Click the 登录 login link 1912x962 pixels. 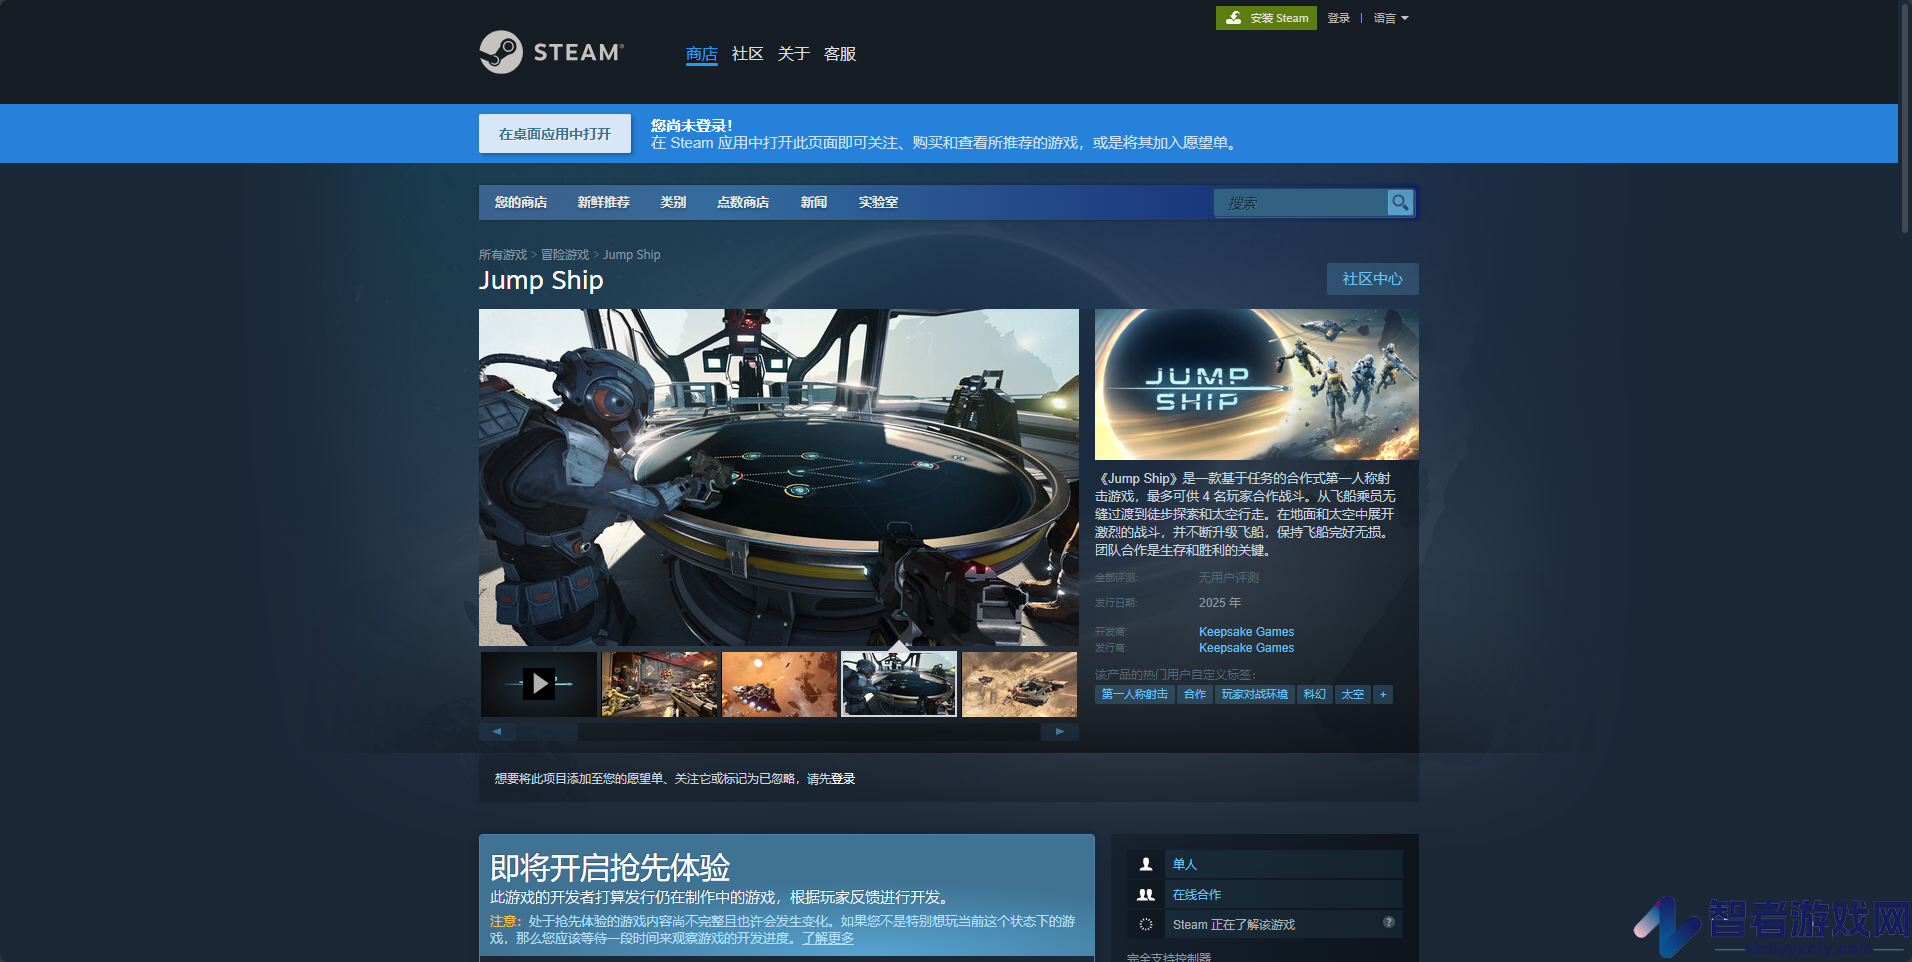tap(1339, 18)
